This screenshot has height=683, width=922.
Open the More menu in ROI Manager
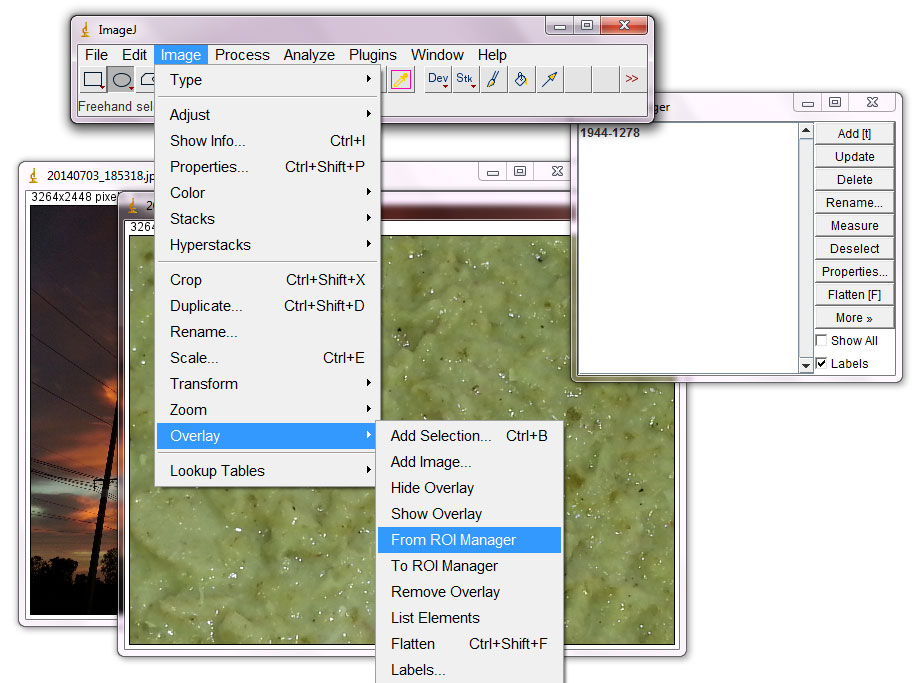coord(853,317)
